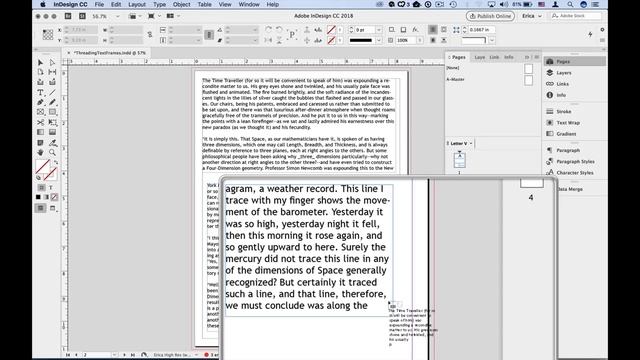The width and height of the screenshot is (640, 360).
Task: Open the Text Wrap panel
Action: pos(568,122)
